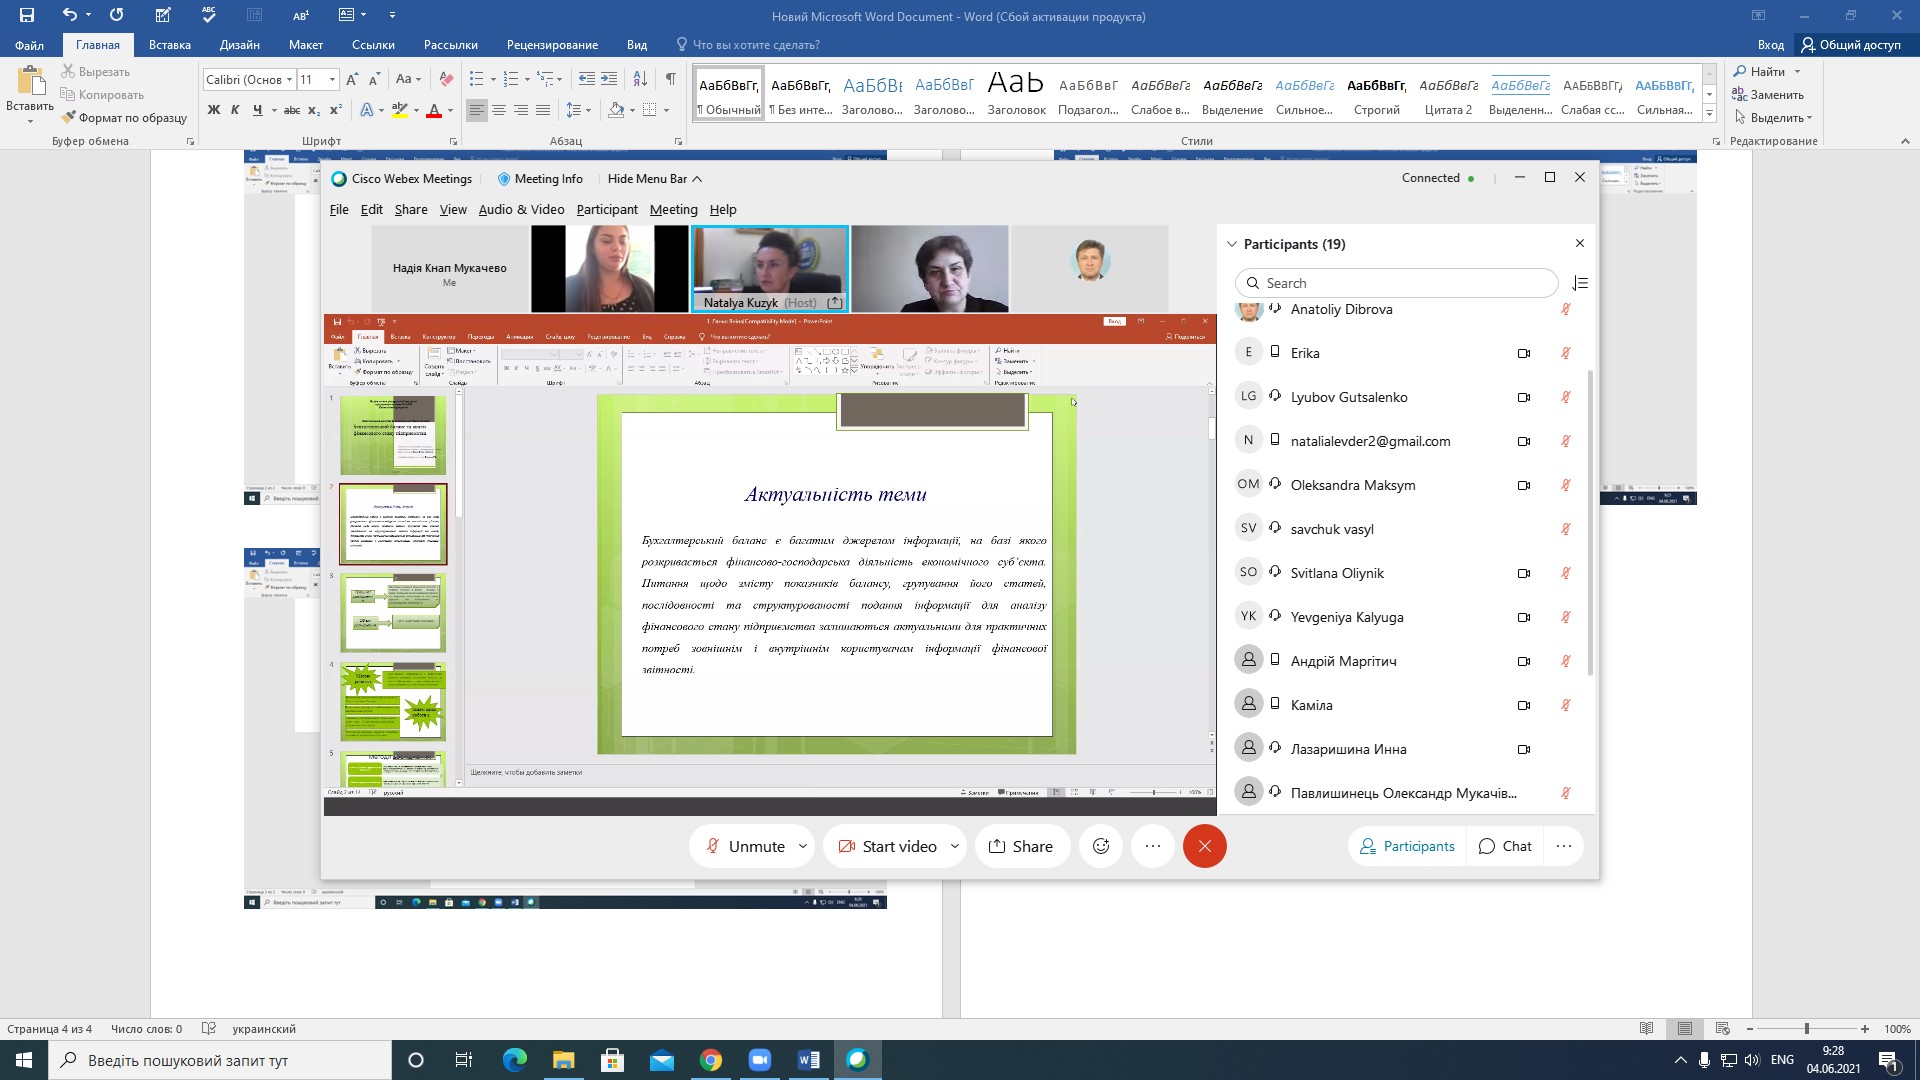1920x1080 pixels.
Task: Toggle superscript formatting x²
Action: (336, 110)
